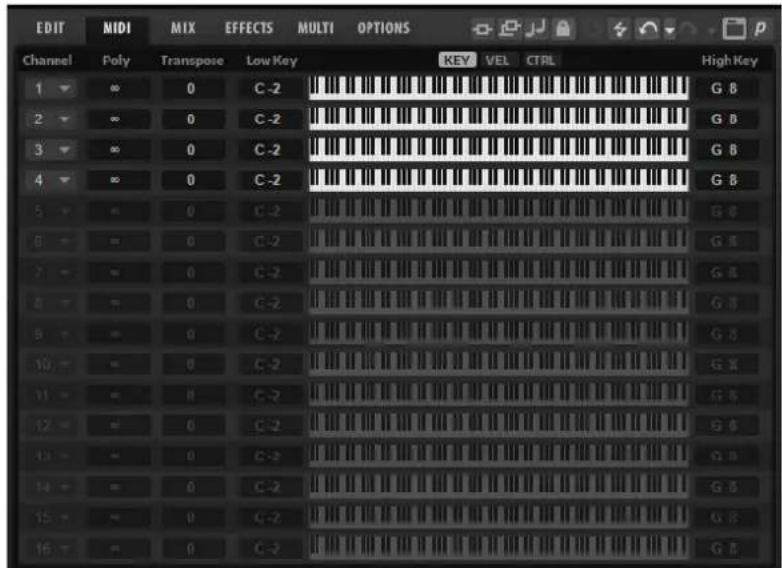This screenshot has width=782, height=568.
Task: Open the EFFECTS tab
Action: pos(249,28)
